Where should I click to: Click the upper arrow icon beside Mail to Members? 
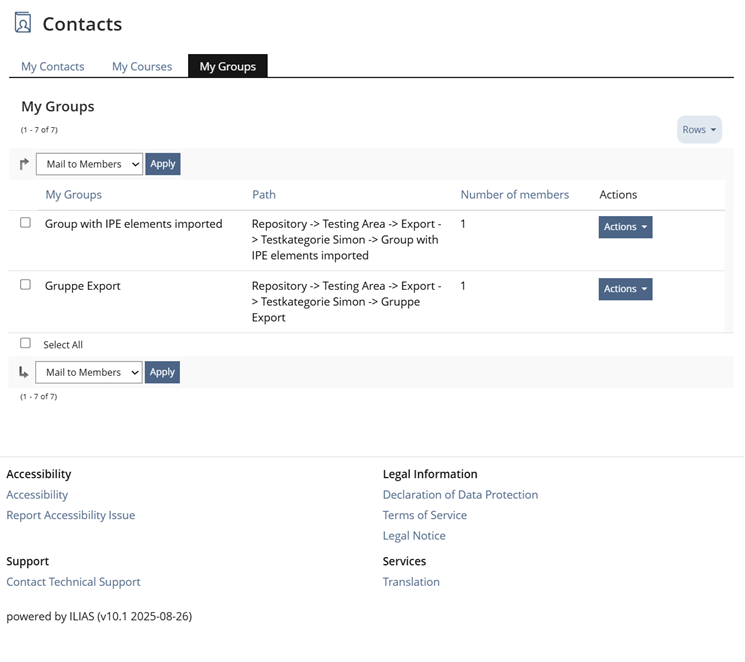[x=25, y=164]
